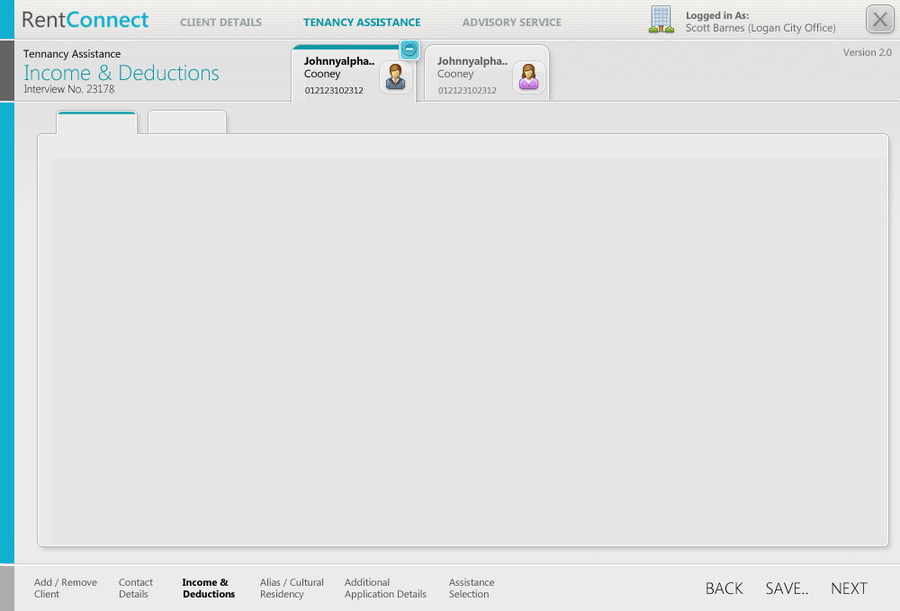
Task: Select the Contact Details navigation item
Action: click(136, 587)
